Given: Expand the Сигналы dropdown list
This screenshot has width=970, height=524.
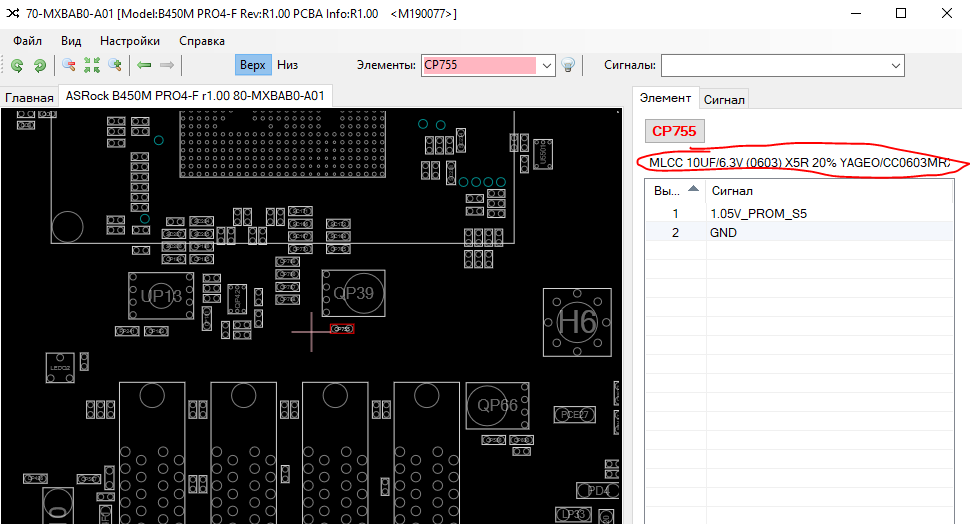Looking at the screenshot, I should [x=895, y=65].
